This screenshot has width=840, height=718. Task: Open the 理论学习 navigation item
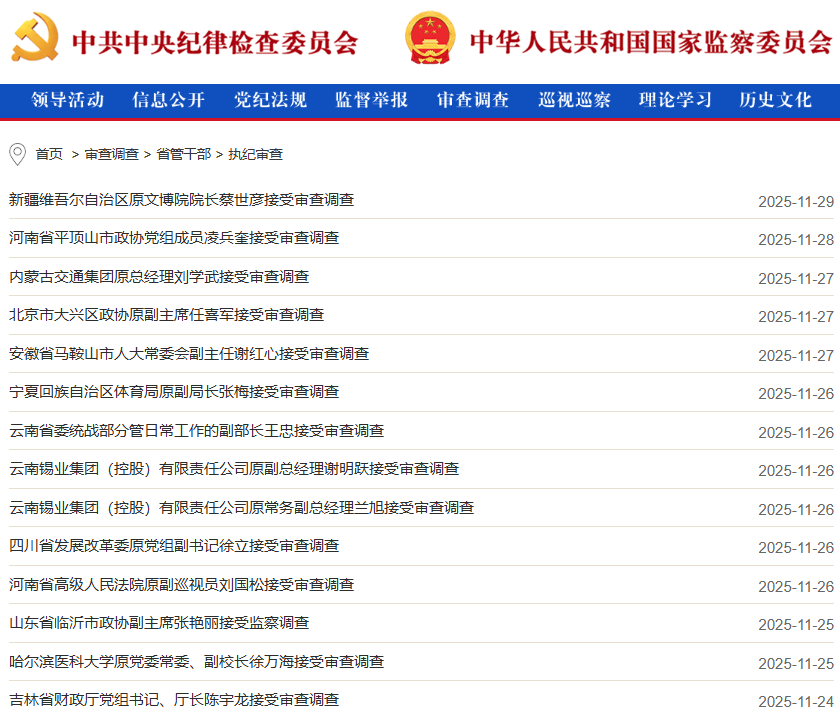pos(675,100)
